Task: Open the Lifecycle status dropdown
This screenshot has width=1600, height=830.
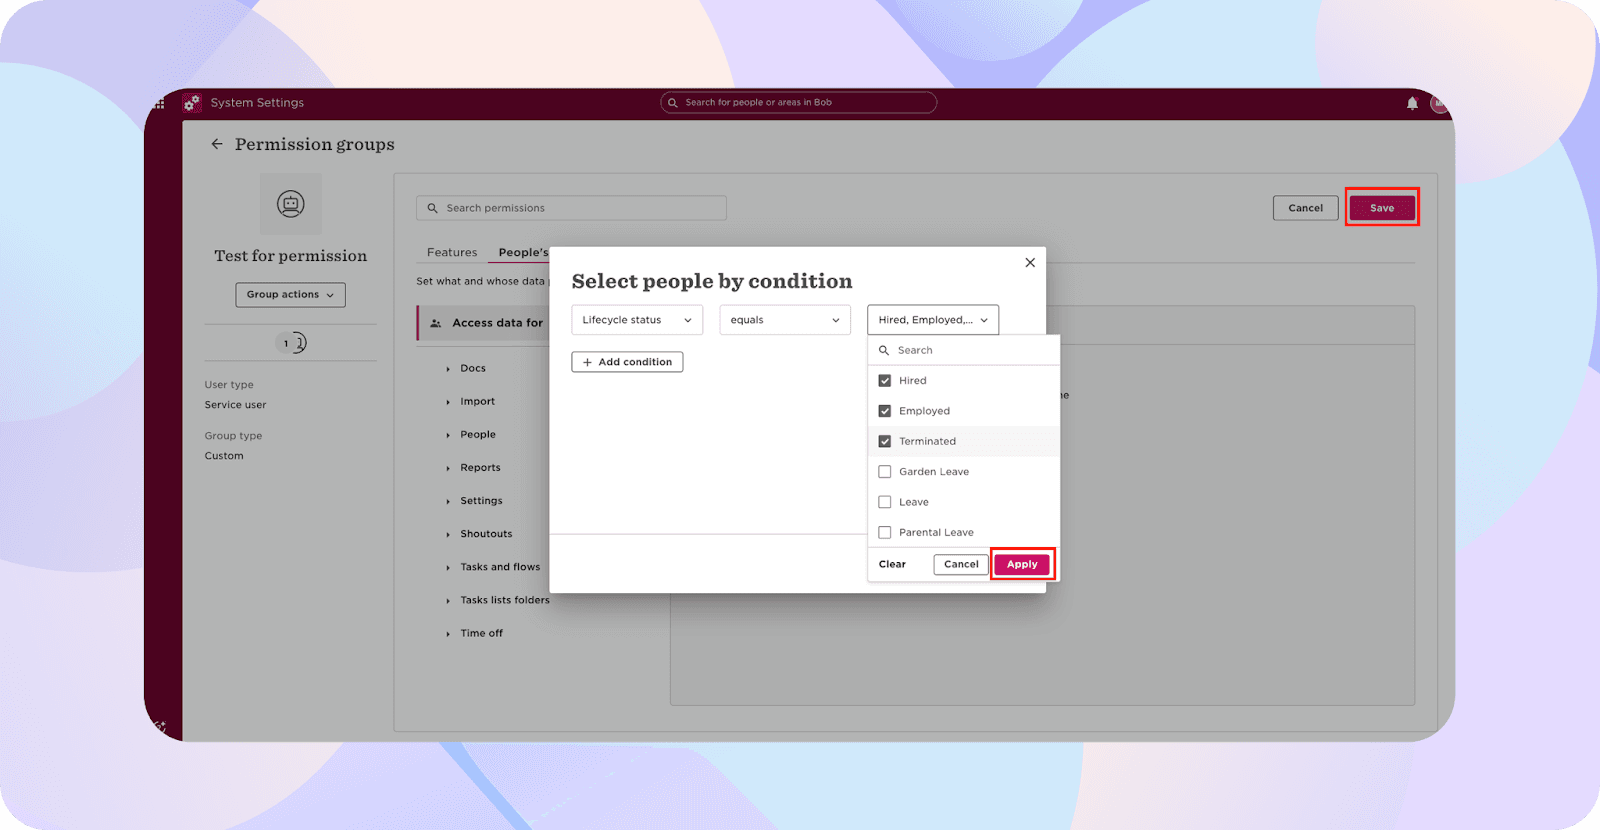Action: click(x=637, y=320)
